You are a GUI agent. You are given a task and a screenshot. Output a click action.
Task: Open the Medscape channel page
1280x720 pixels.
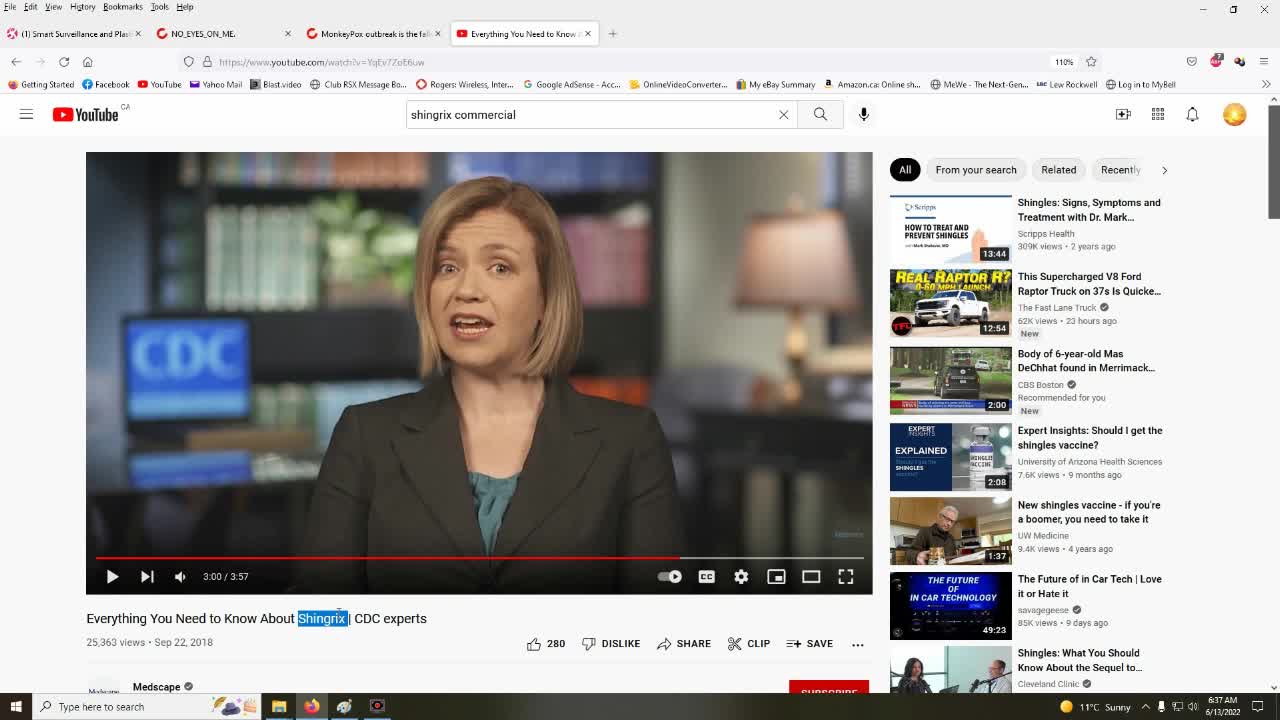coord(157,687)
